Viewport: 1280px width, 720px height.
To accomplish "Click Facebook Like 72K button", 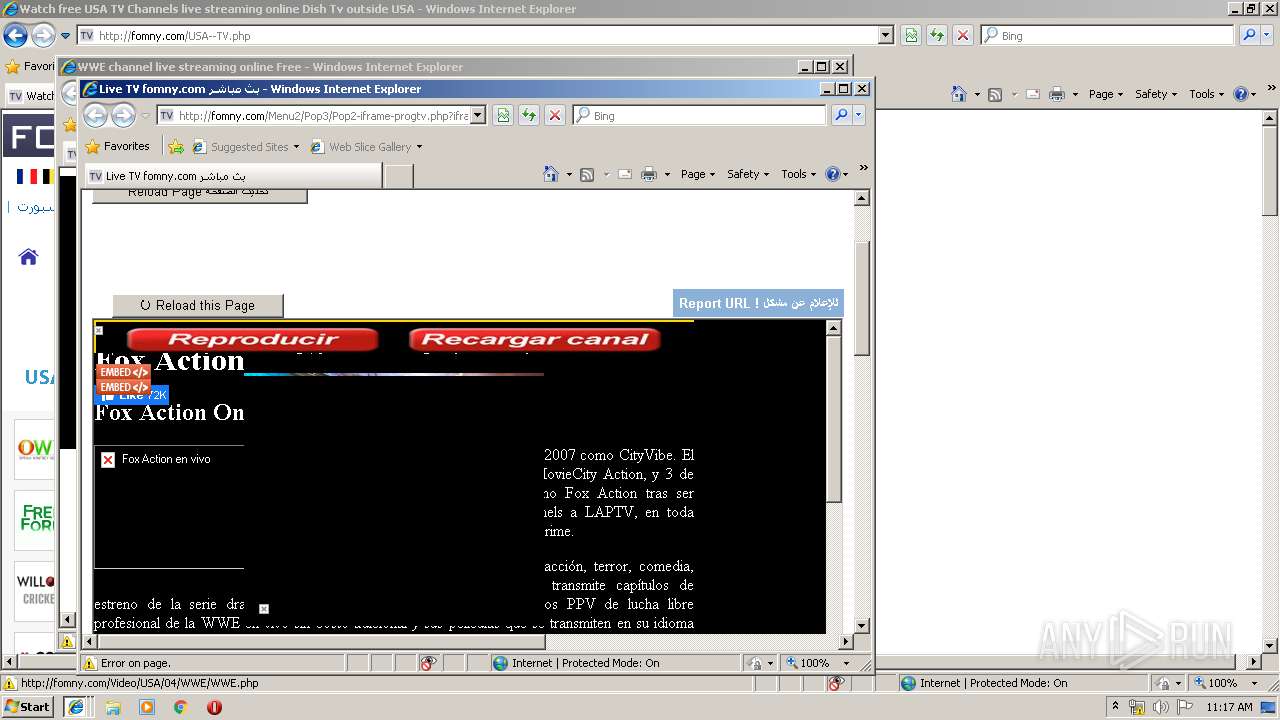I will 132,395.
